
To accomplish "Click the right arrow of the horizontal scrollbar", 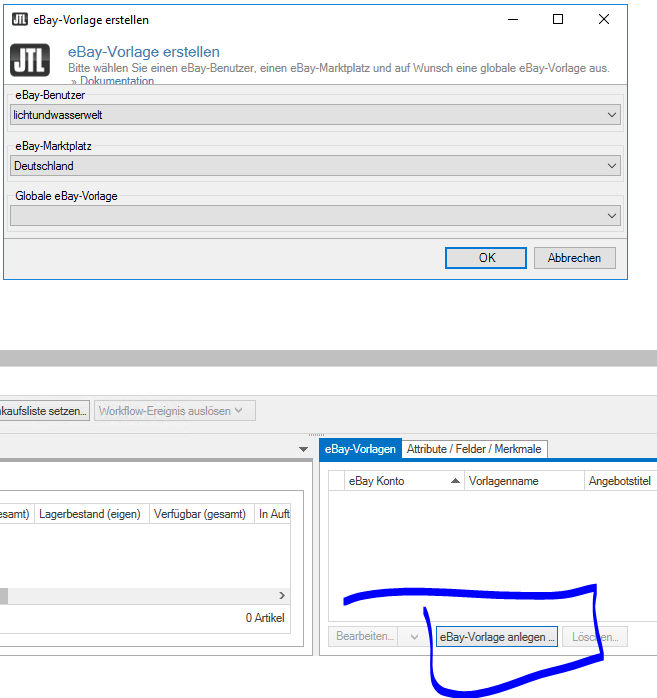I will (x=282, y=596).
